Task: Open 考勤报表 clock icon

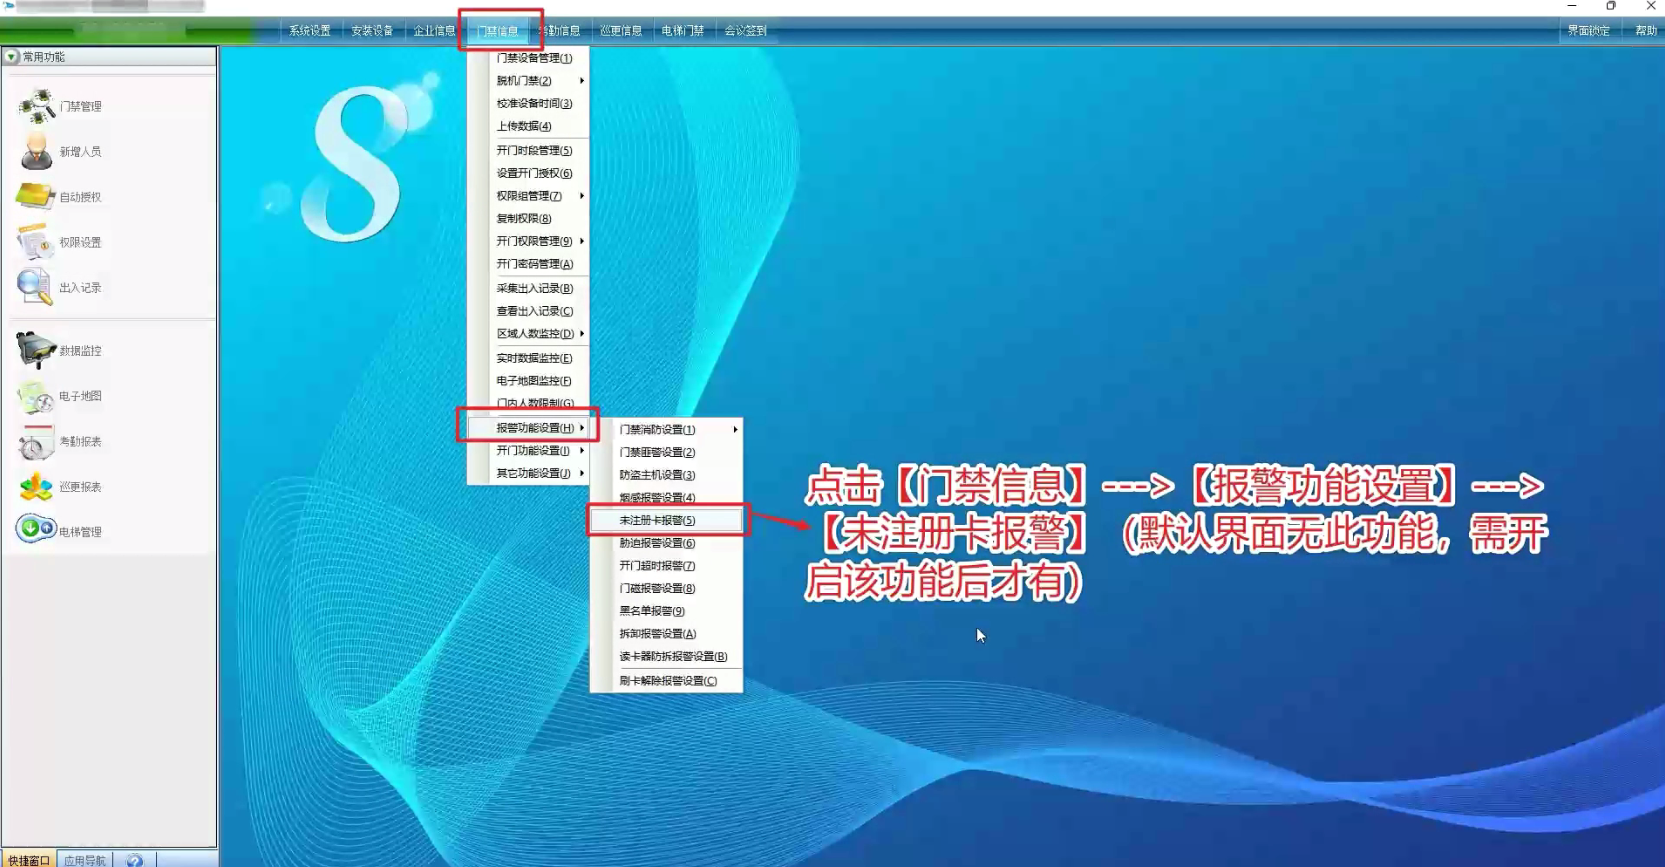Action: [x=36, y=441]
